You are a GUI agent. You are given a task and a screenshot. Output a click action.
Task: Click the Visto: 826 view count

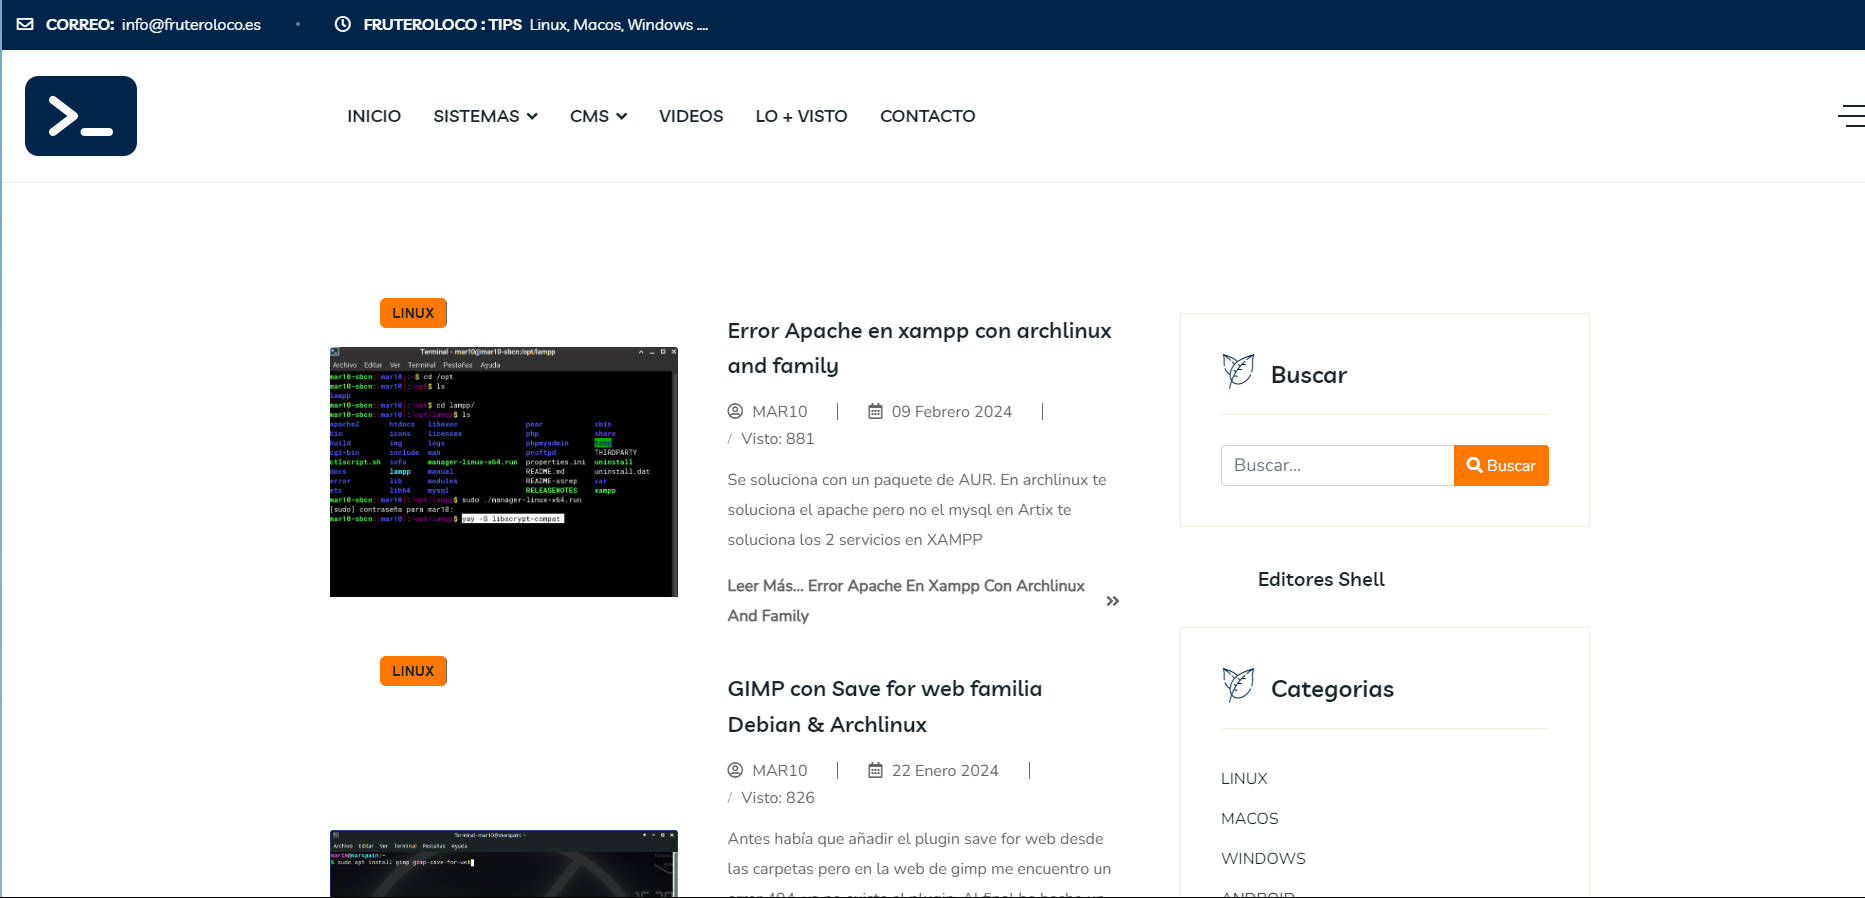coord(777,797)
